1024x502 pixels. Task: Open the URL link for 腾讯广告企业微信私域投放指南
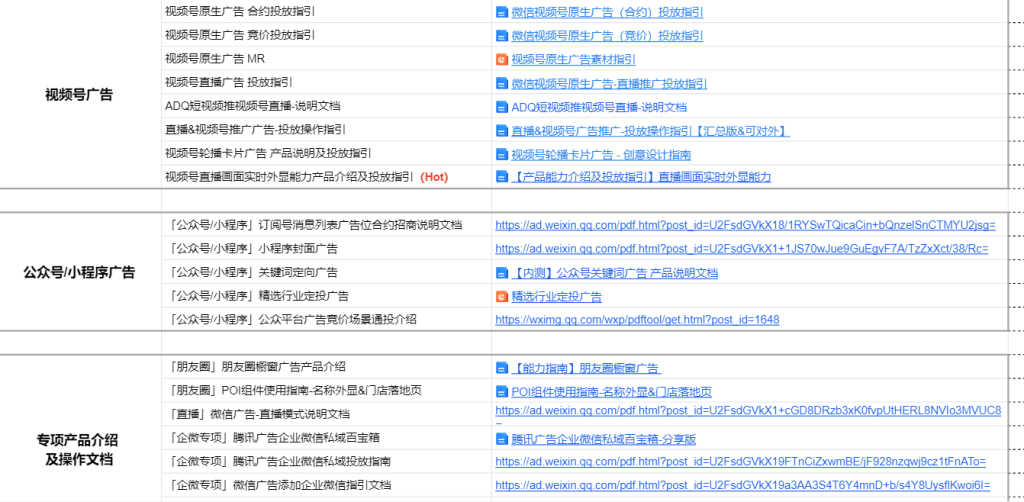pyautogui.click(x=741, y=462)
